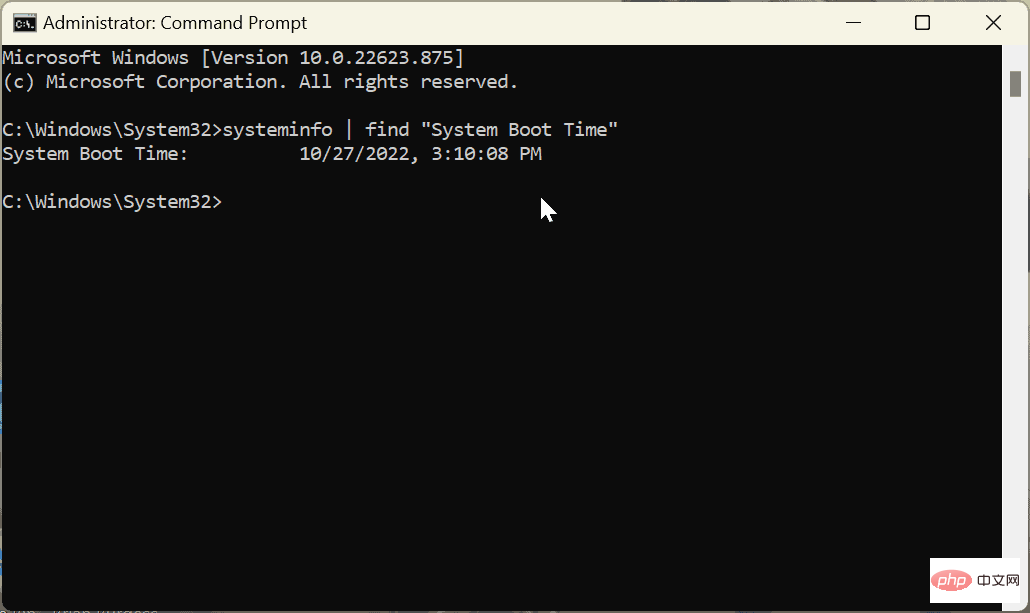Click the version number 10.0.22623.875
The width and height of the screenshot is (1030, 613).
click(376, 58)
